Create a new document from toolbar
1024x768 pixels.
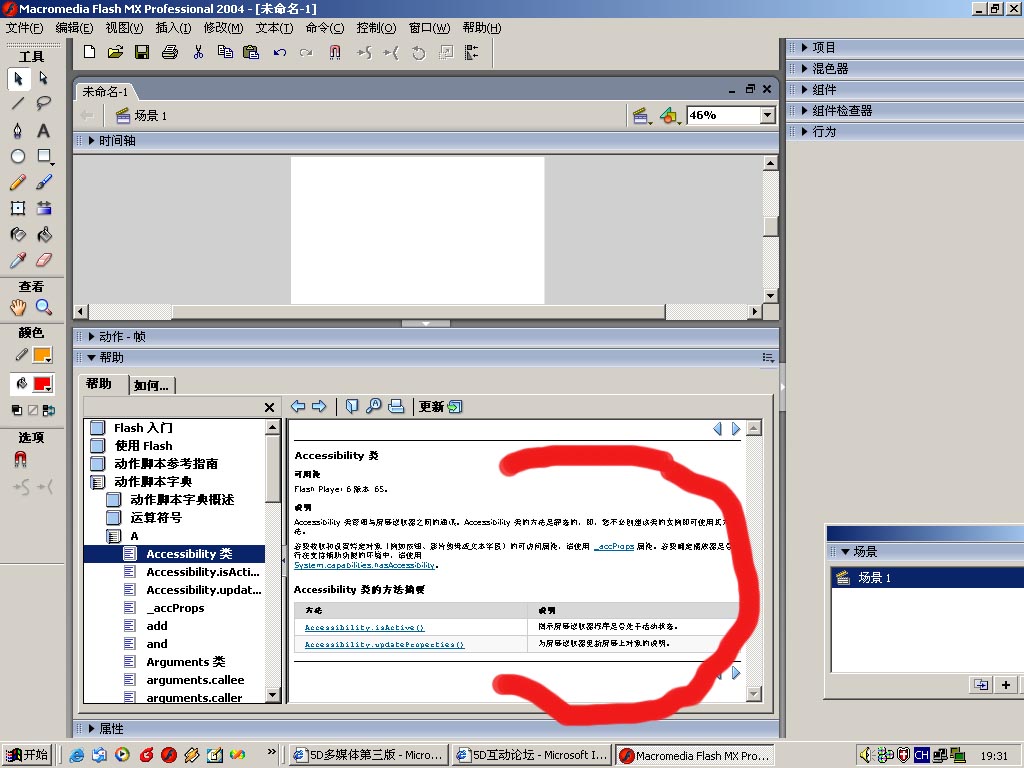click(89, 52)
